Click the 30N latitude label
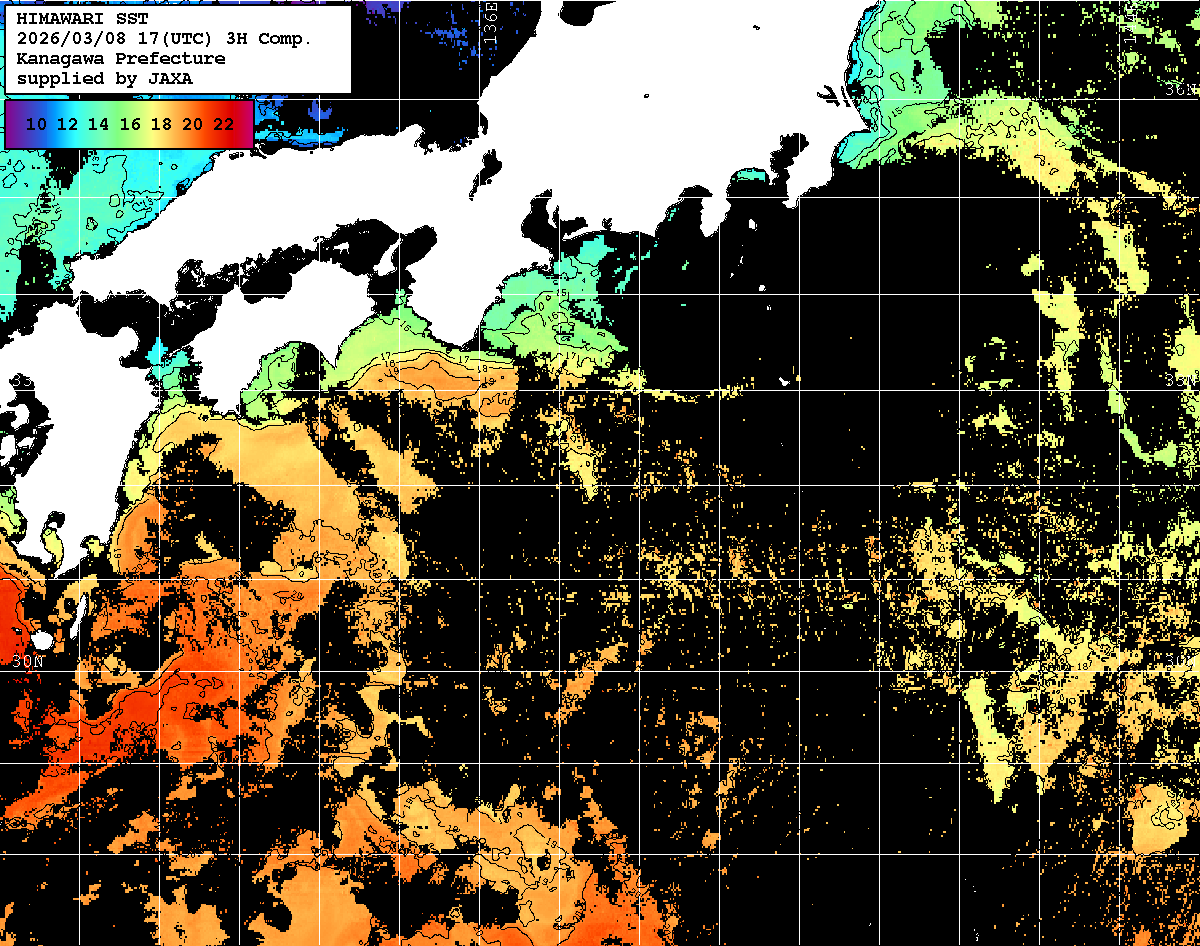Image resolution: width=1200 pixels, height=946 pixels. [x=28, y=661]
